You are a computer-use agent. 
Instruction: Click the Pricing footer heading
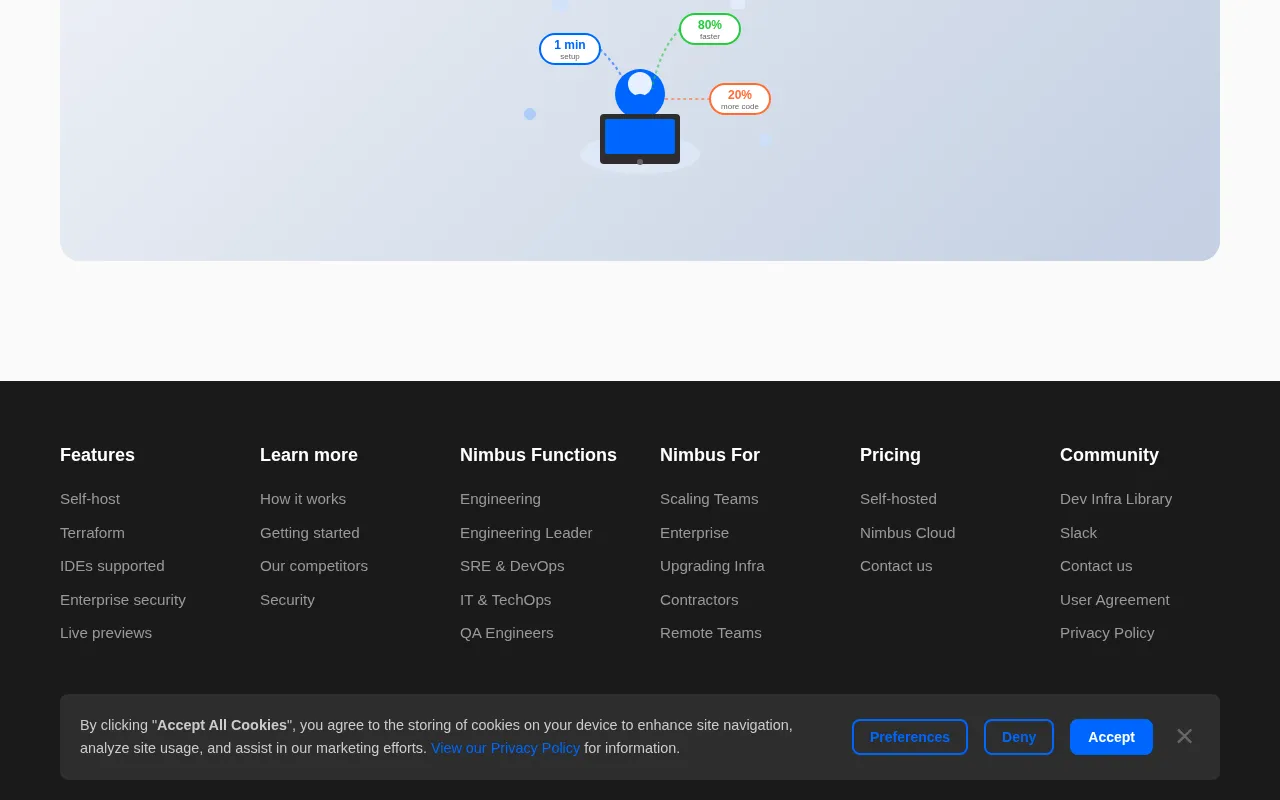(x=890, y=455)
